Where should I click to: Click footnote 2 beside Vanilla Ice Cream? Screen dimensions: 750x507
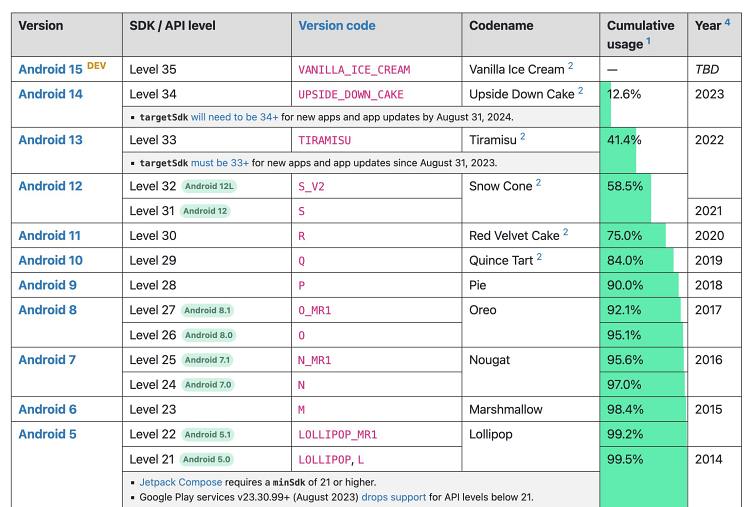click(x=570, y=66)
